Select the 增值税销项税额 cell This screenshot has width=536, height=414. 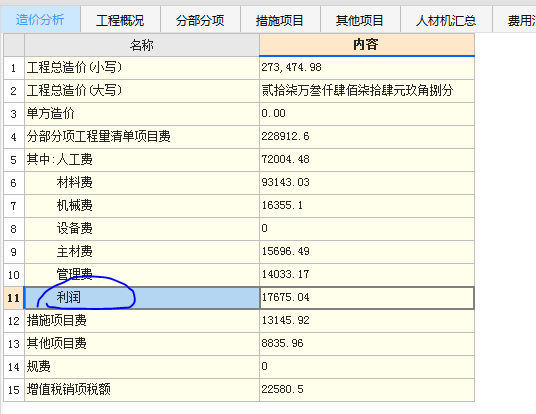click(x=142, y=390)
